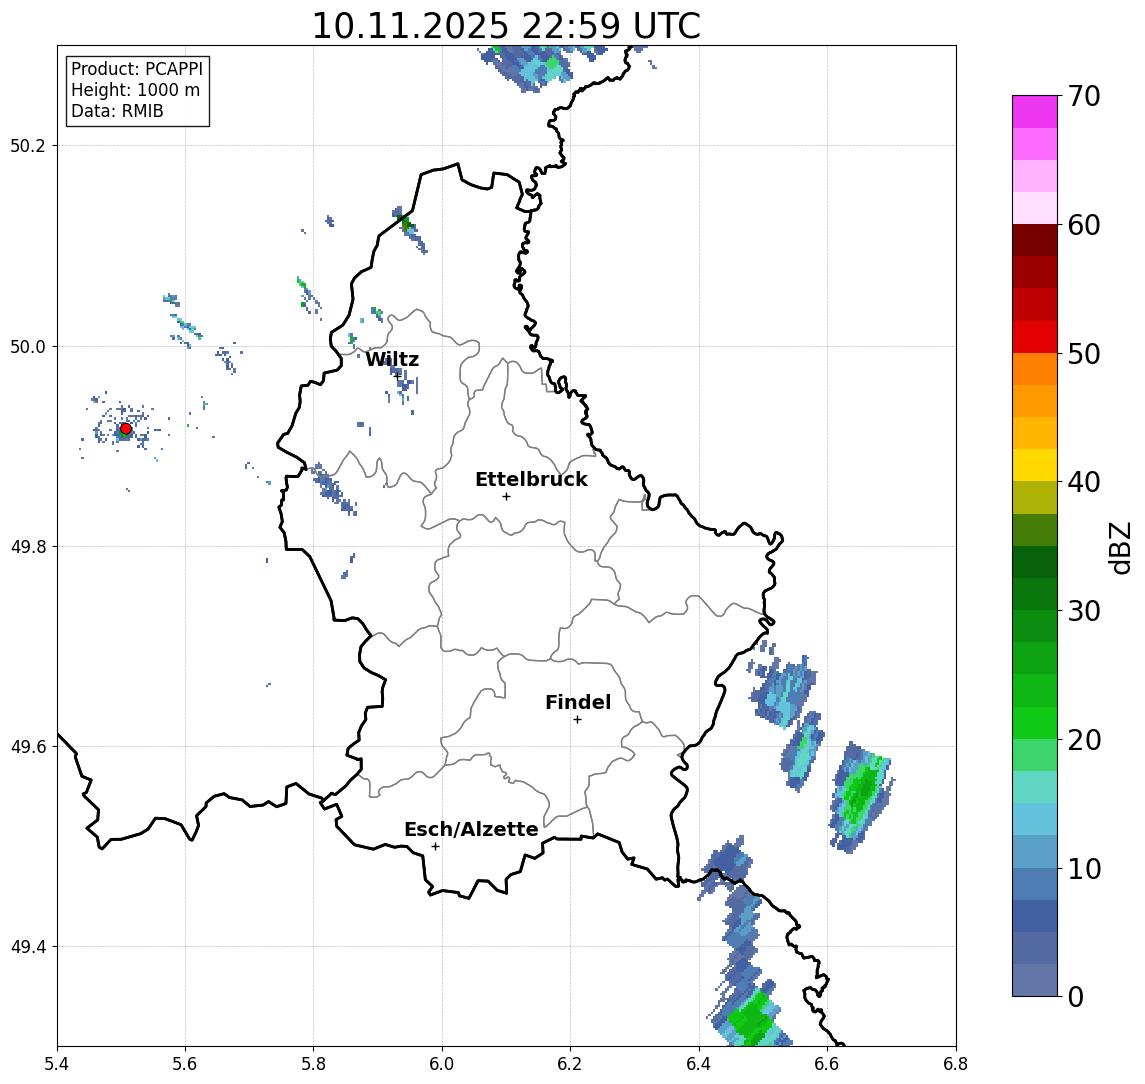Screen dimensions: 1145x1084
Task: Select the title '10.11.2025 22:59 UTC'
Action: click(x=506, y=26)
